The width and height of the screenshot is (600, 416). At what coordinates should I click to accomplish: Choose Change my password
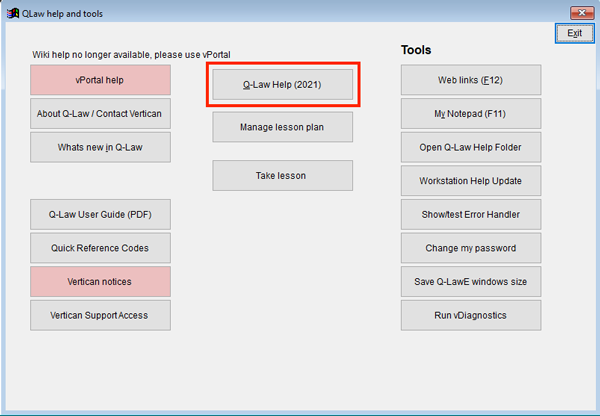(x=471, y=248)
